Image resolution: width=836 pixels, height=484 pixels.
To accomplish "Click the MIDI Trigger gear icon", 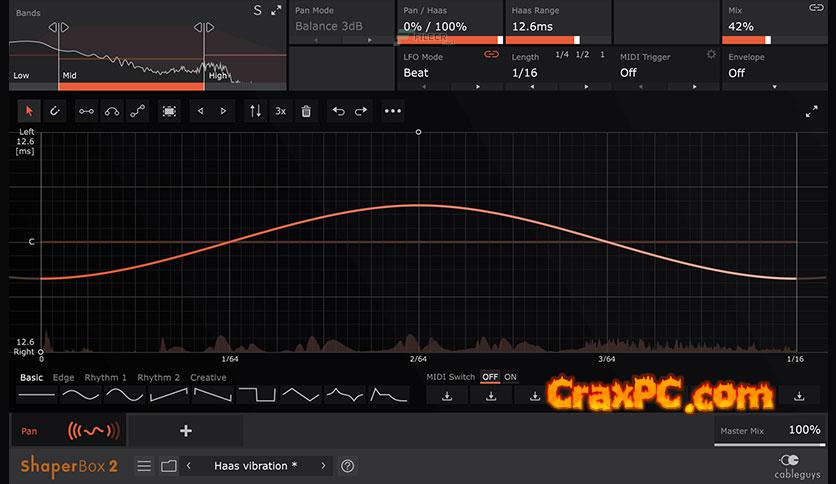I will (711, 55).
